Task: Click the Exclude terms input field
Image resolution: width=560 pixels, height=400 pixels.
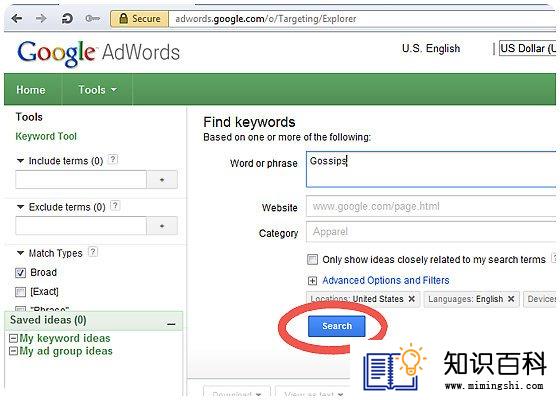Action: 81,225
